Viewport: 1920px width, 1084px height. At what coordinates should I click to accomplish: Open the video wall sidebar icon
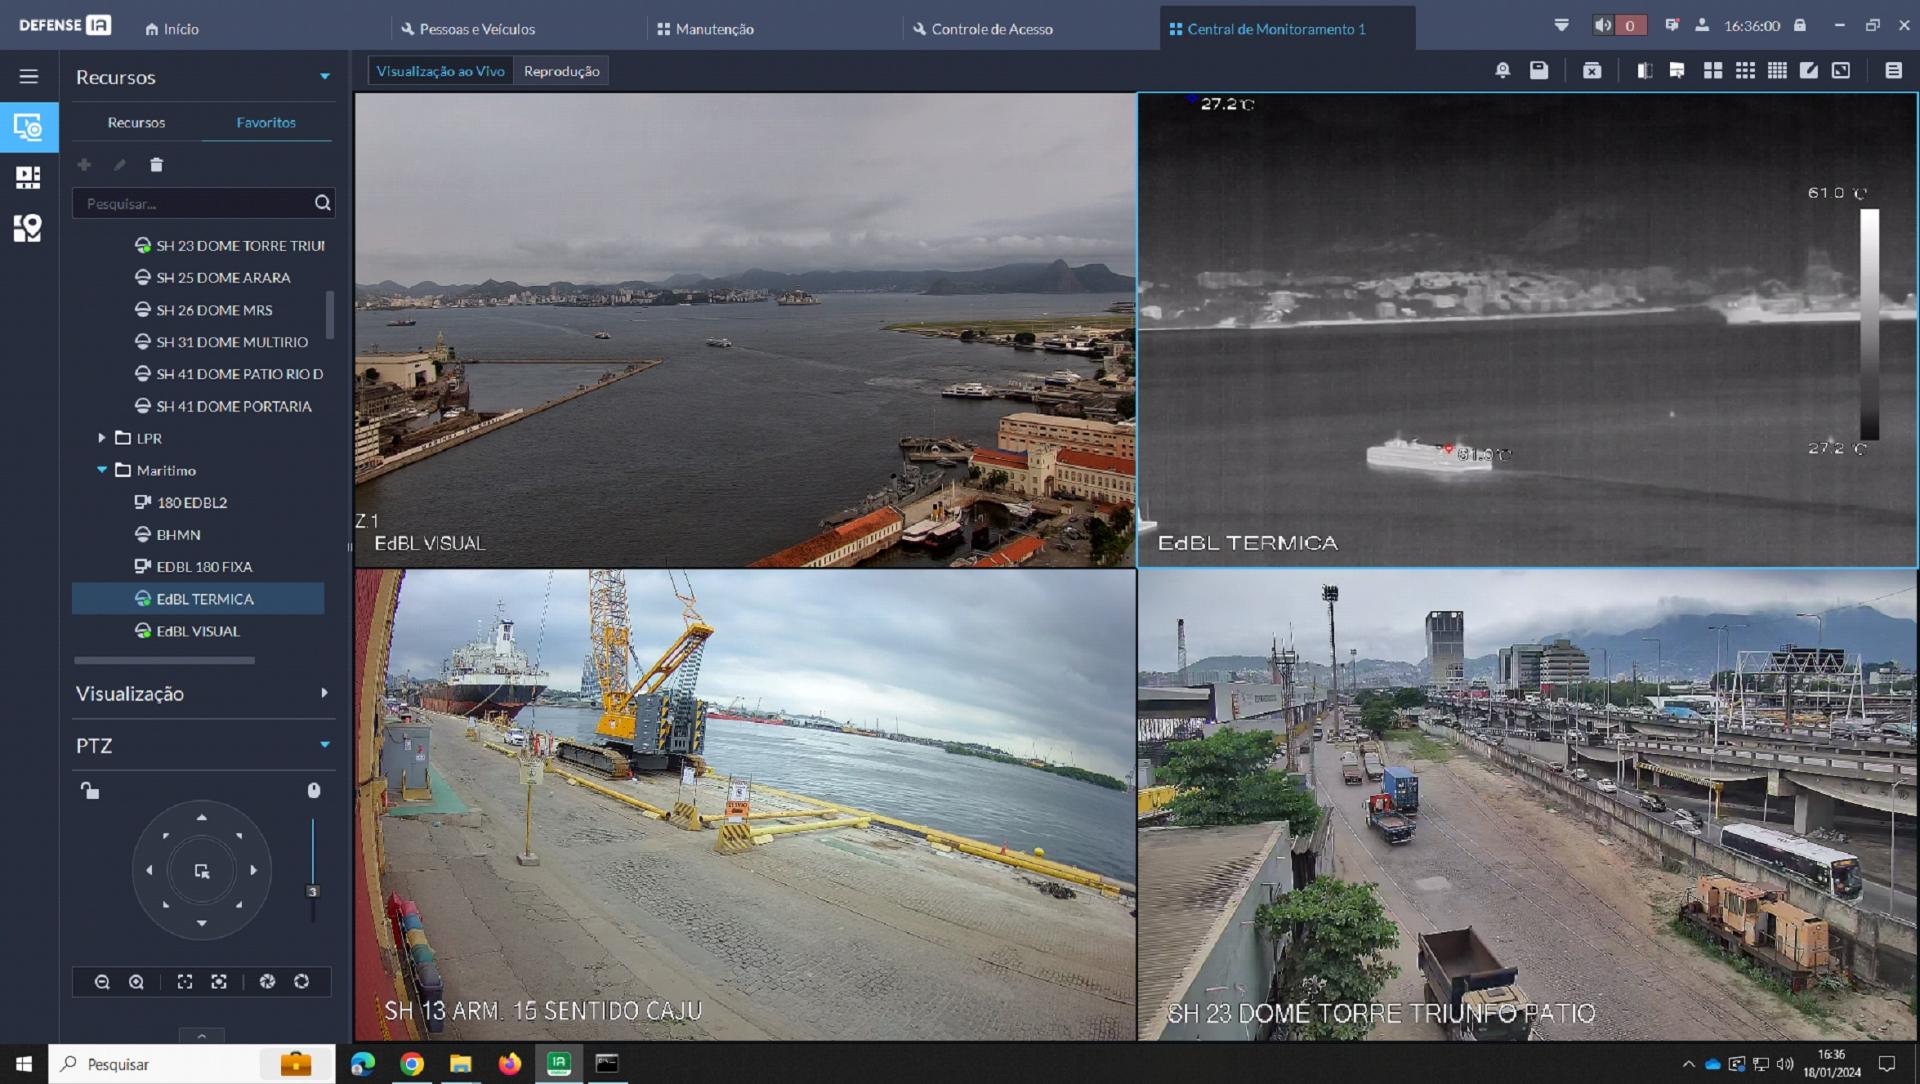28,177
